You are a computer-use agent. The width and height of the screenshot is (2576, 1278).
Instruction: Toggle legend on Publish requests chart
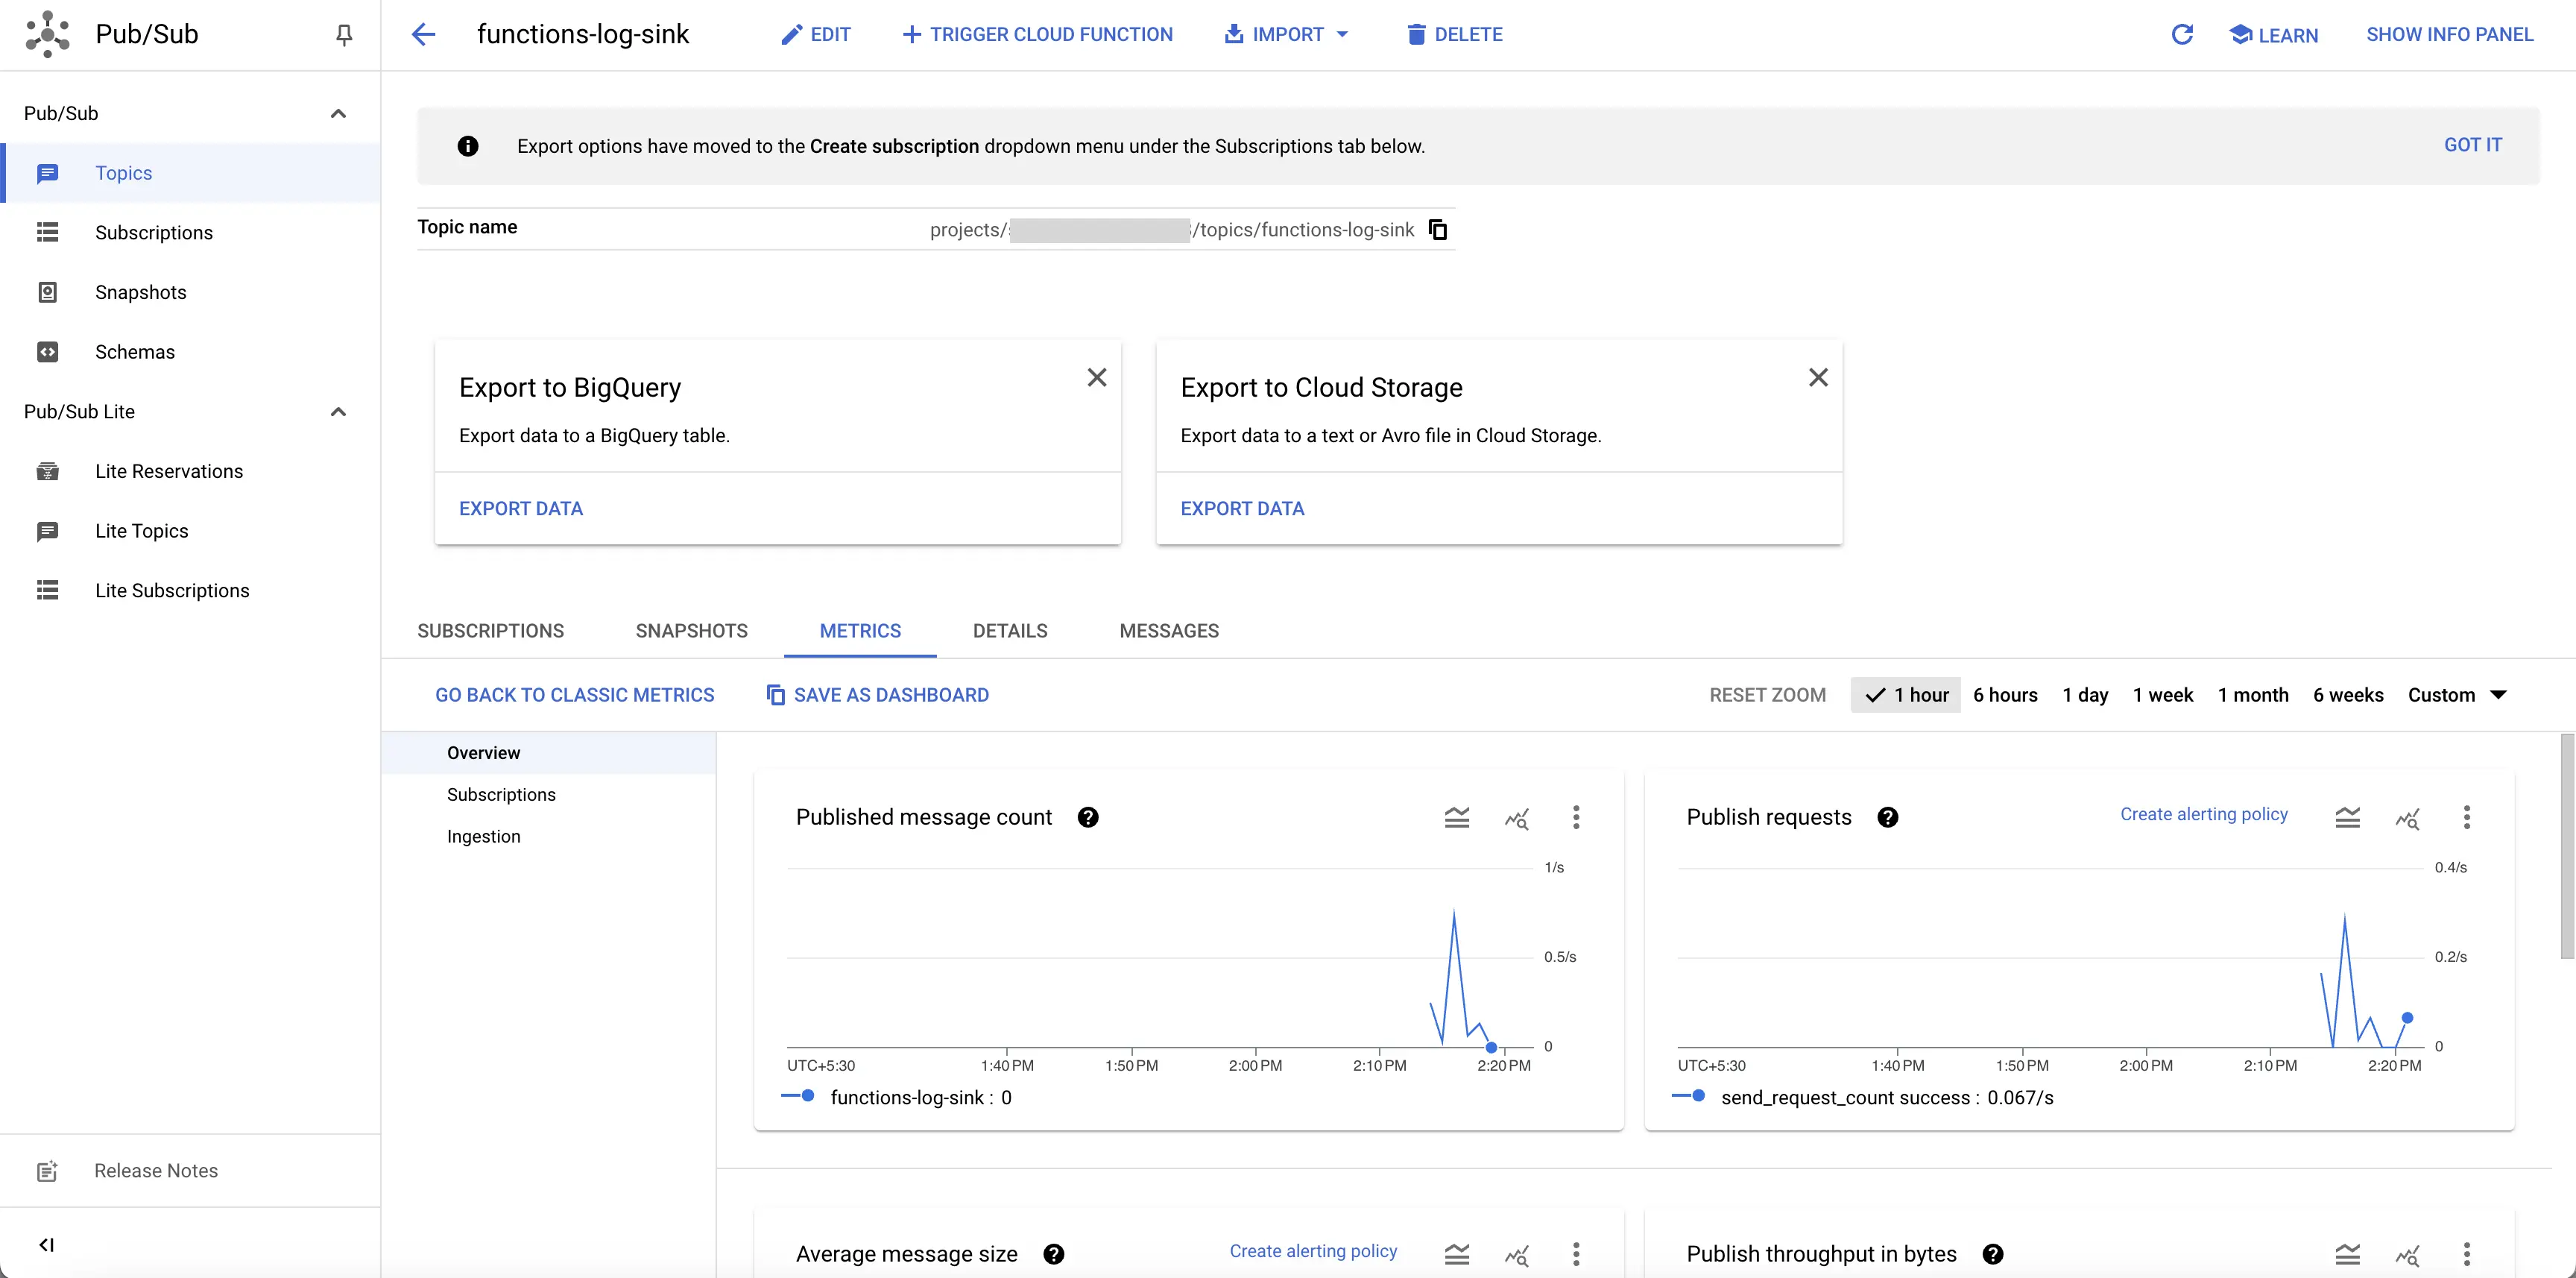2347,818
